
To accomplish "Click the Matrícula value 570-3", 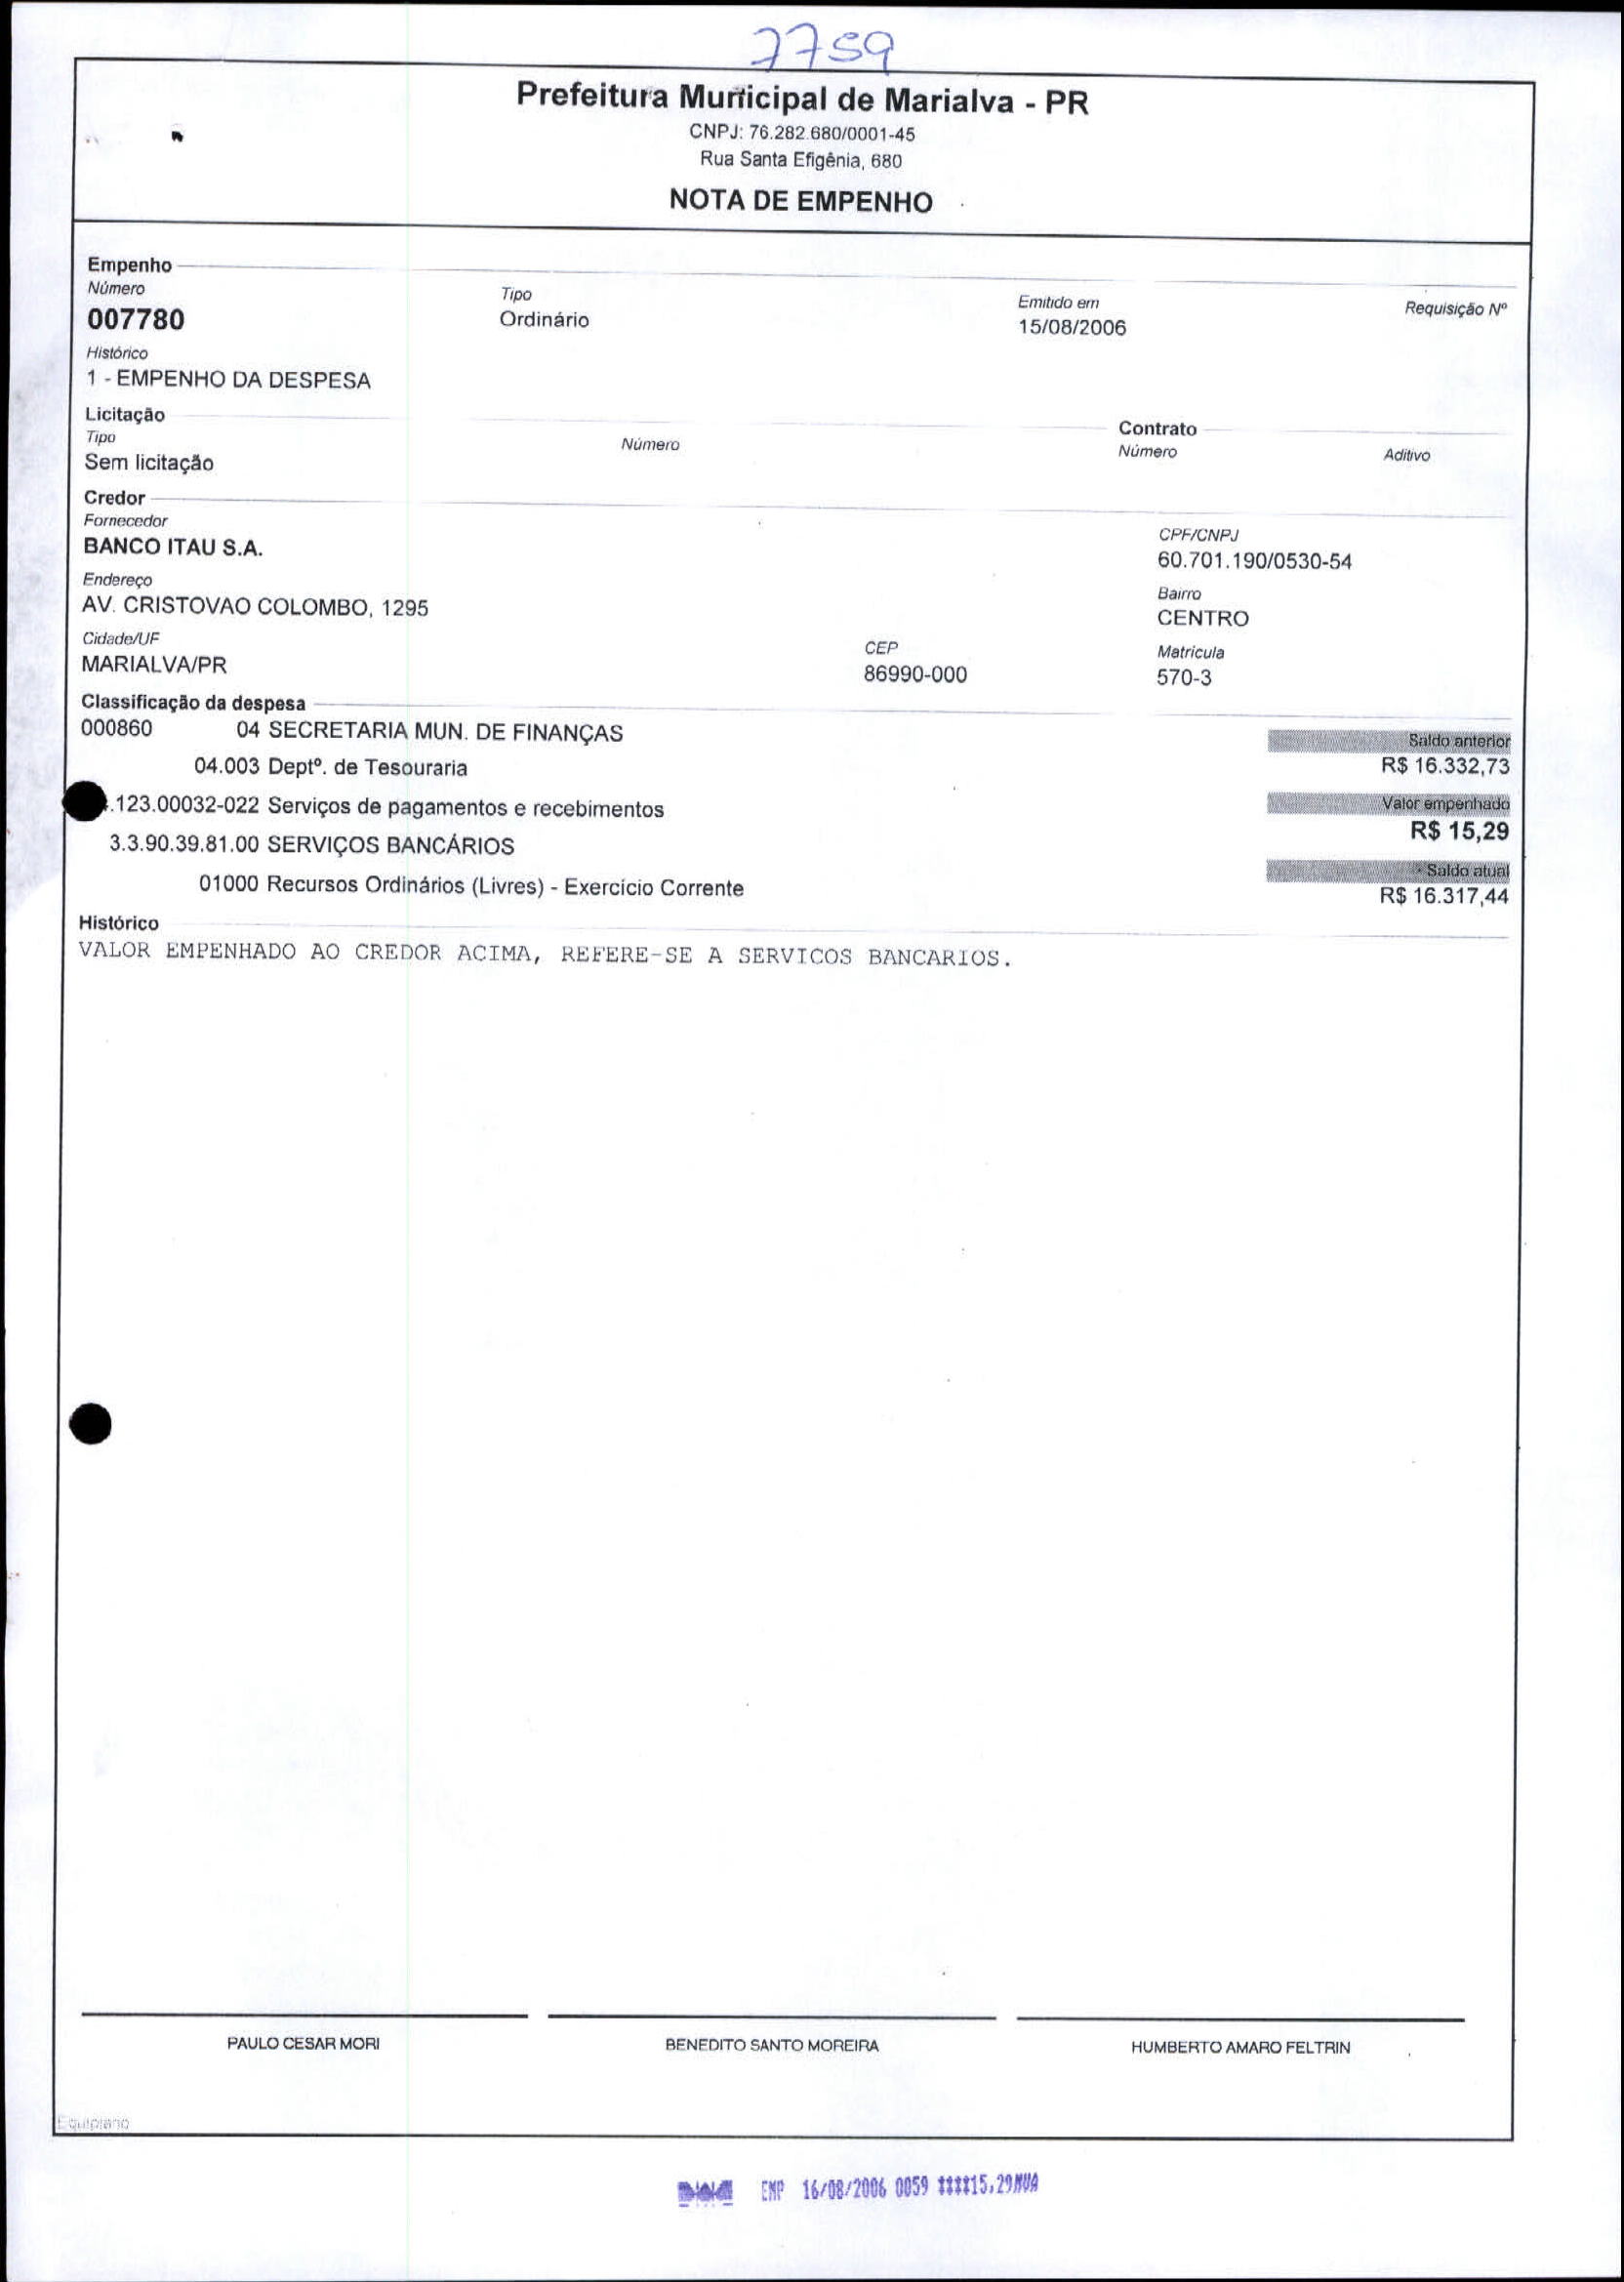I will click(1184, 678).
